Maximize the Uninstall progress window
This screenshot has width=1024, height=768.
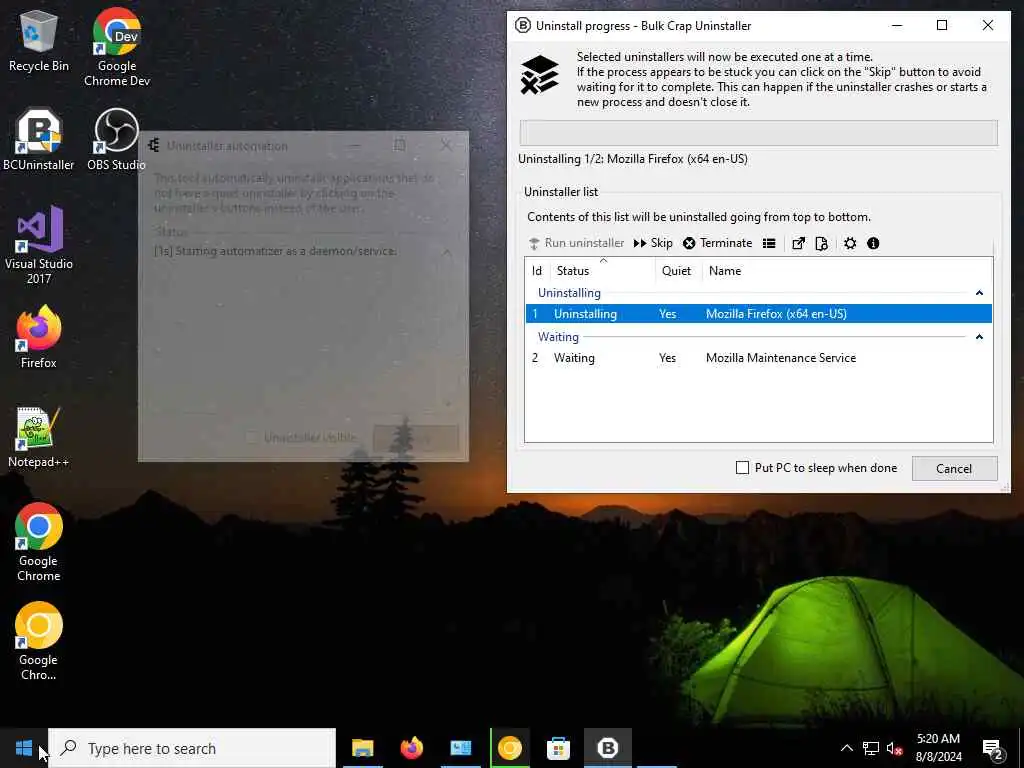(x=942, y=25)
